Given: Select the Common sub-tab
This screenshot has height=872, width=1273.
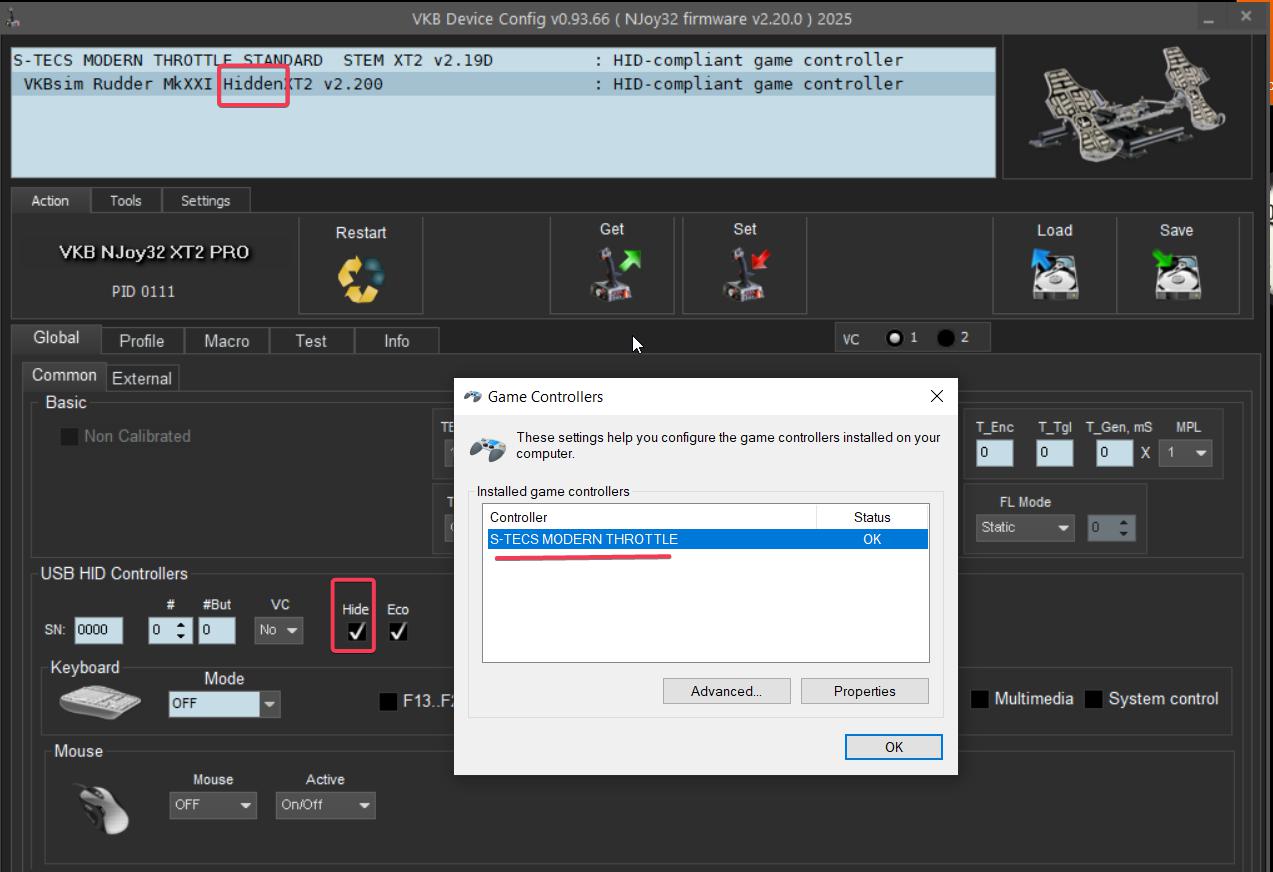Looking at the screenshot, I should tap(64, 375).
